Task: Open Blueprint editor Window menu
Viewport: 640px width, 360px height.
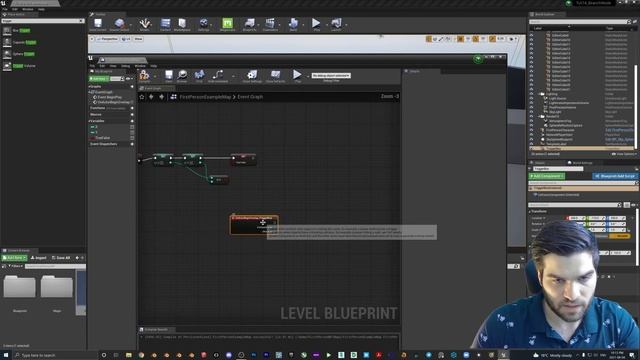Action: pyautogui.click(x=140, y=66)
